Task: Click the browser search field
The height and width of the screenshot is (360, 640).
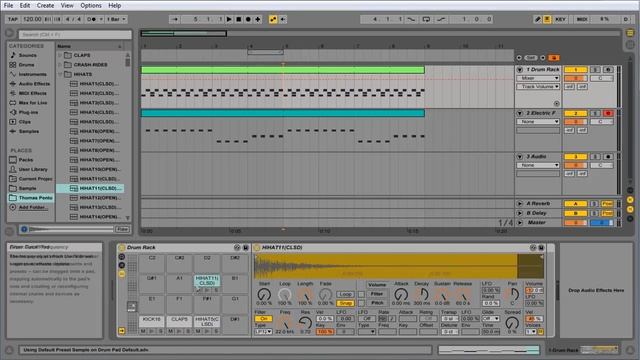Action: pyautogui.click(x=75, y=35)
